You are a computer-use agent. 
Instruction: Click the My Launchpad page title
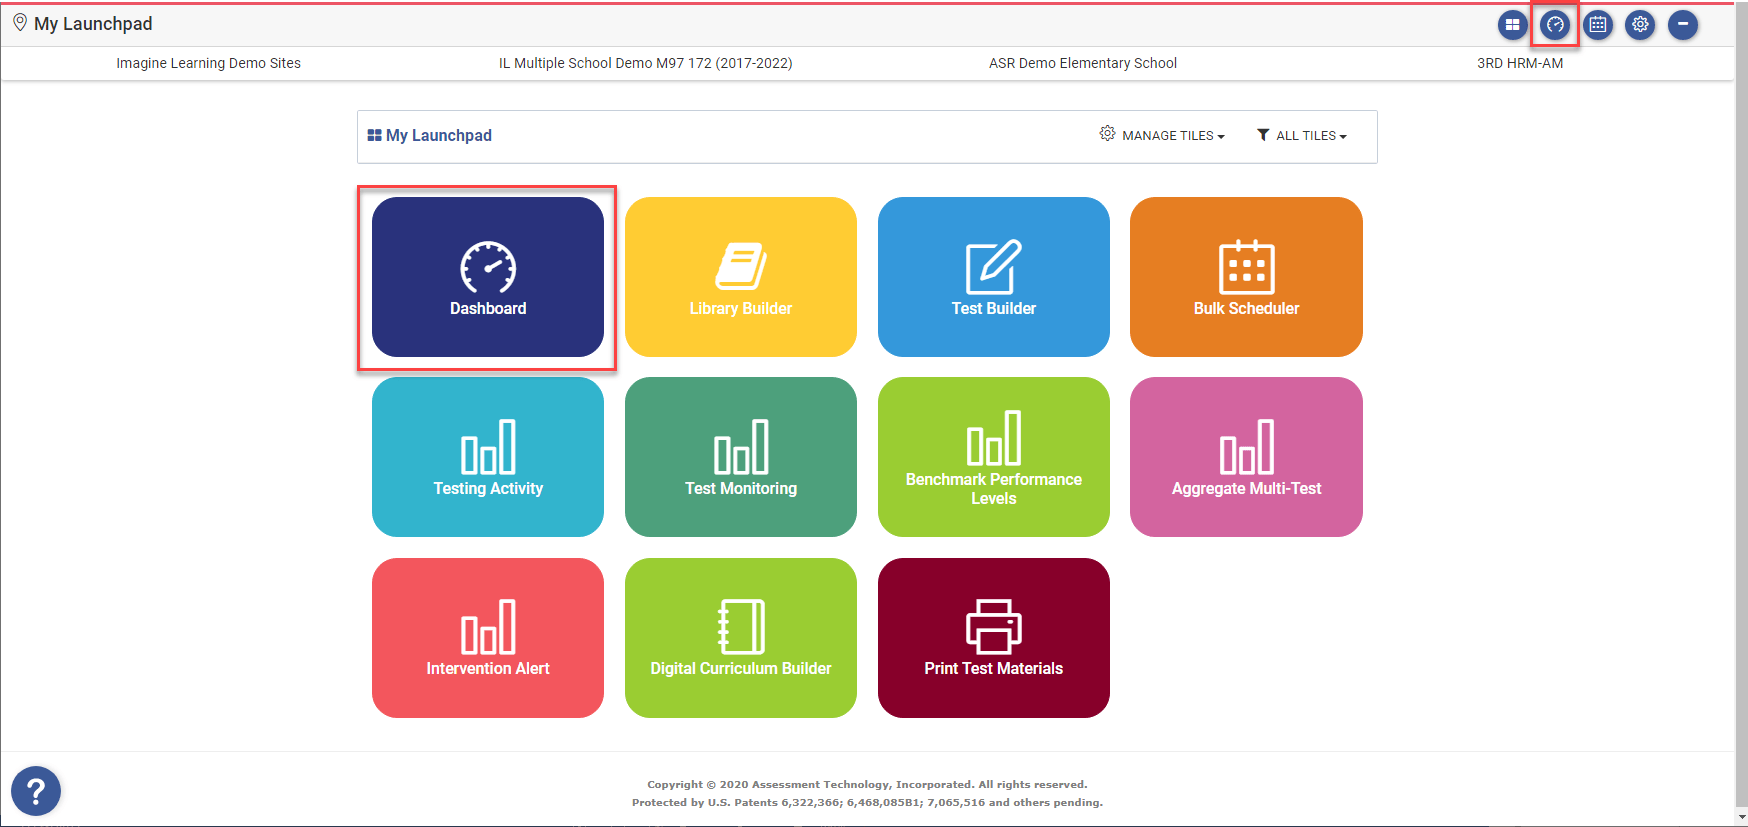(93, 24)
